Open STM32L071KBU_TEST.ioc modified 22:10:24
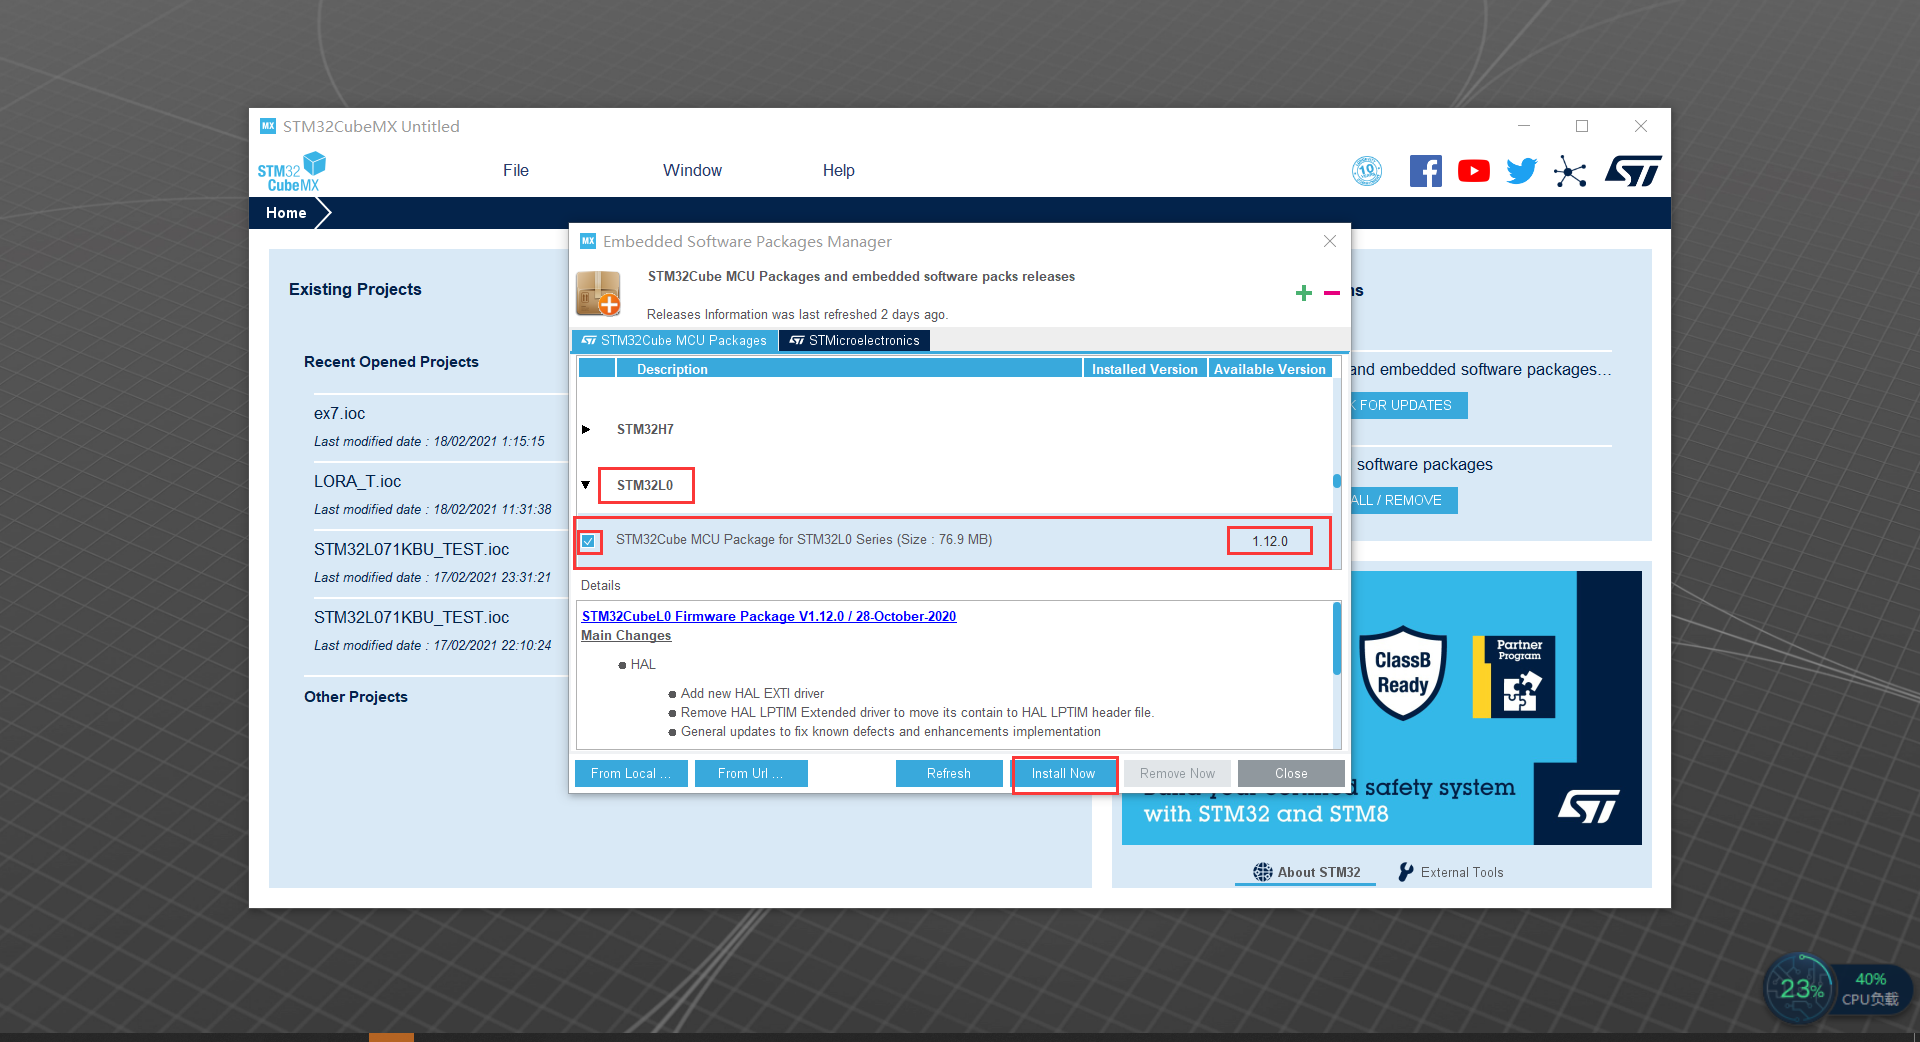Image resolution: width=1920 pixels, height=1042 pixels. pos(411,618)
